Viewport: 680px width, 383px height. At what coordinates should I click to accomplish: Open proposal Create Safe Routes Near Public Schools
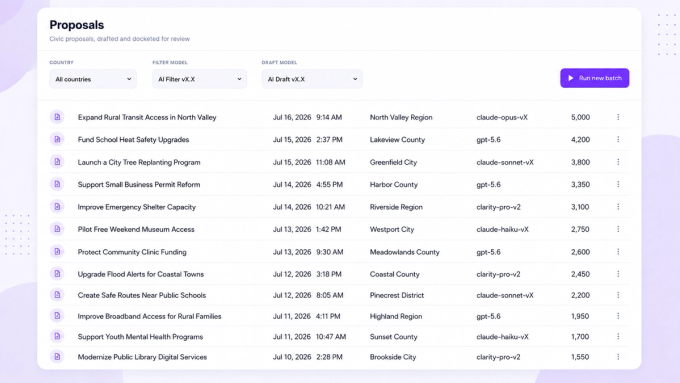[x=142, y=295]
